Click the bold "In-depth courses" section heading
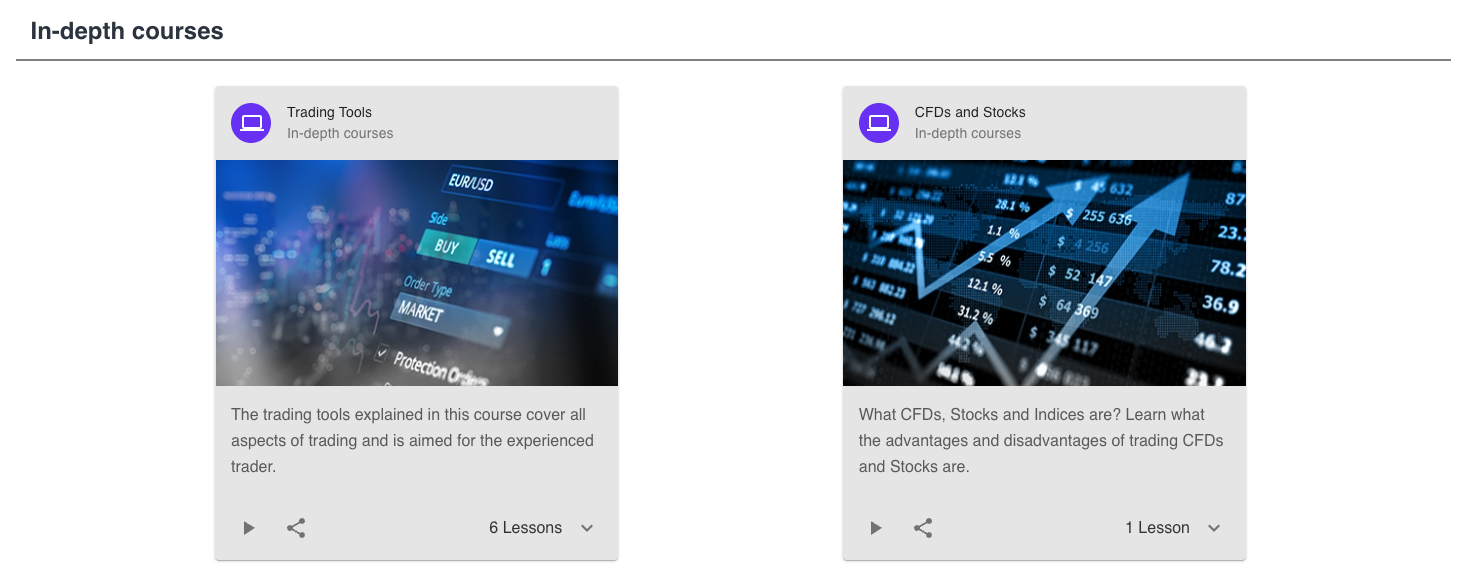Image resolution: width=1469 pixels, height=580 pixels. point(127,31)
